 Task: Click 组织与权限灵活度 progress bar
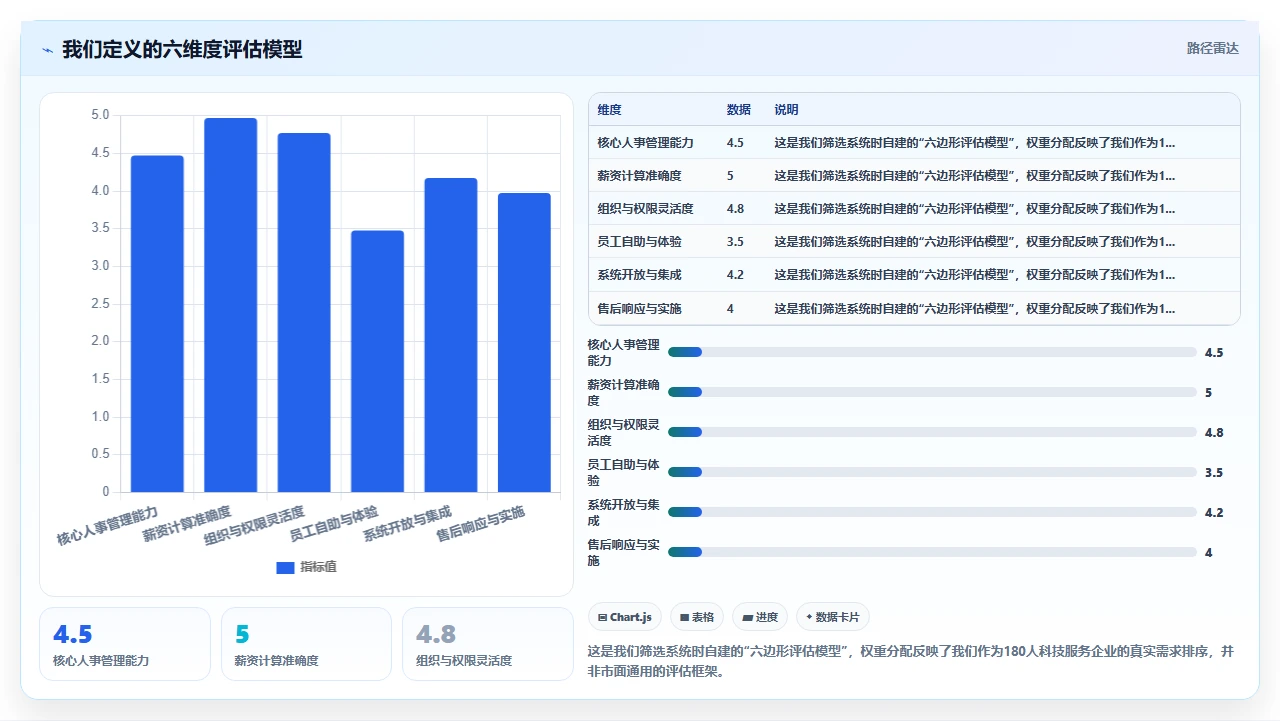click(932, 432)
